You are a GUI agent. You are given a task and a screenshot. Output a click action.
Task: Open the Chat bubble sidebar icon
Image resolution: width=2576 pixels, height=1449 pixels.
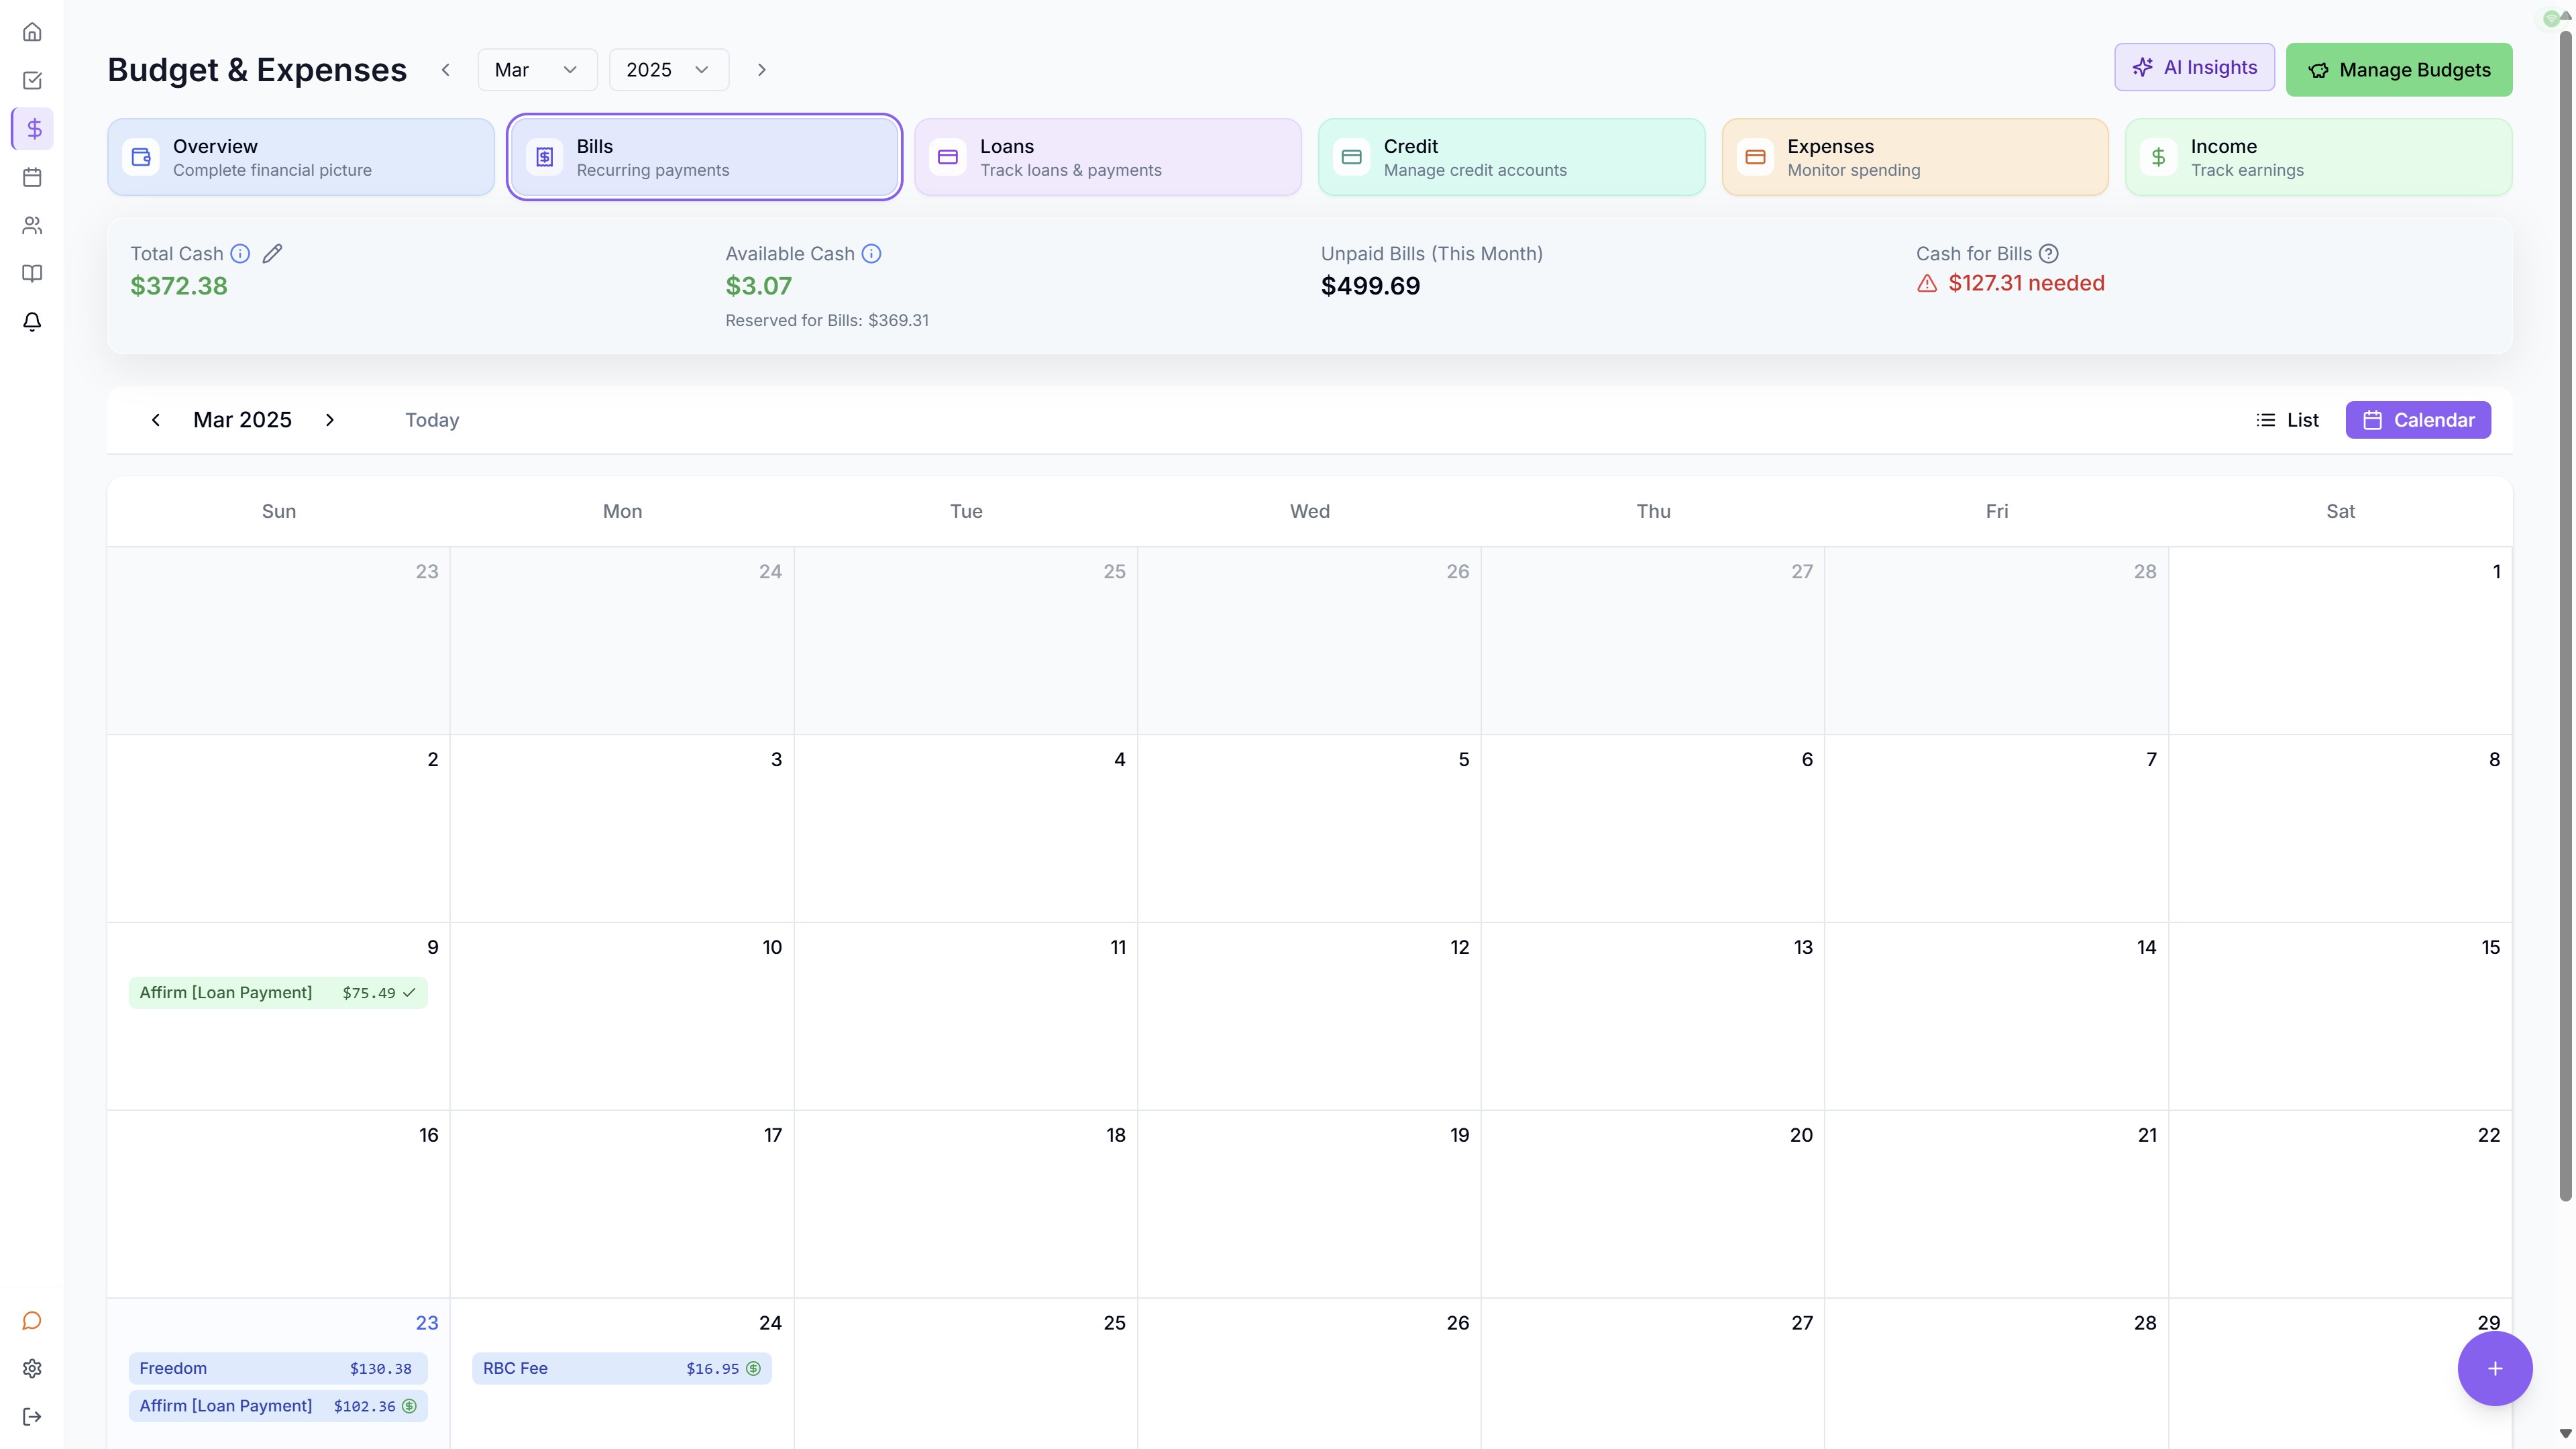32,1321
